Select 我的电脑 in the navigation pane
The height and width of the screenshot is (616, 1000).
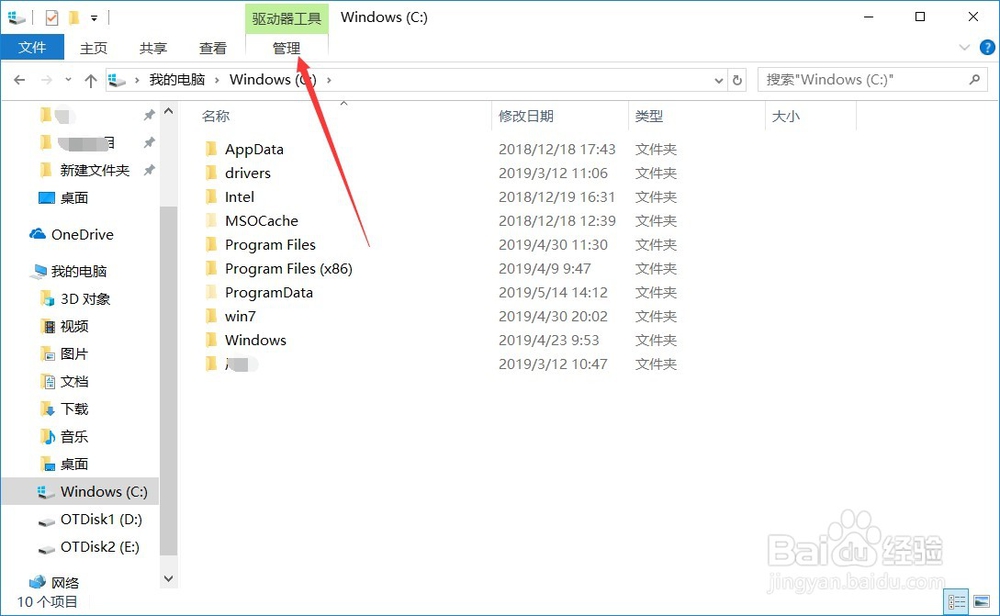tap(78, 272)
